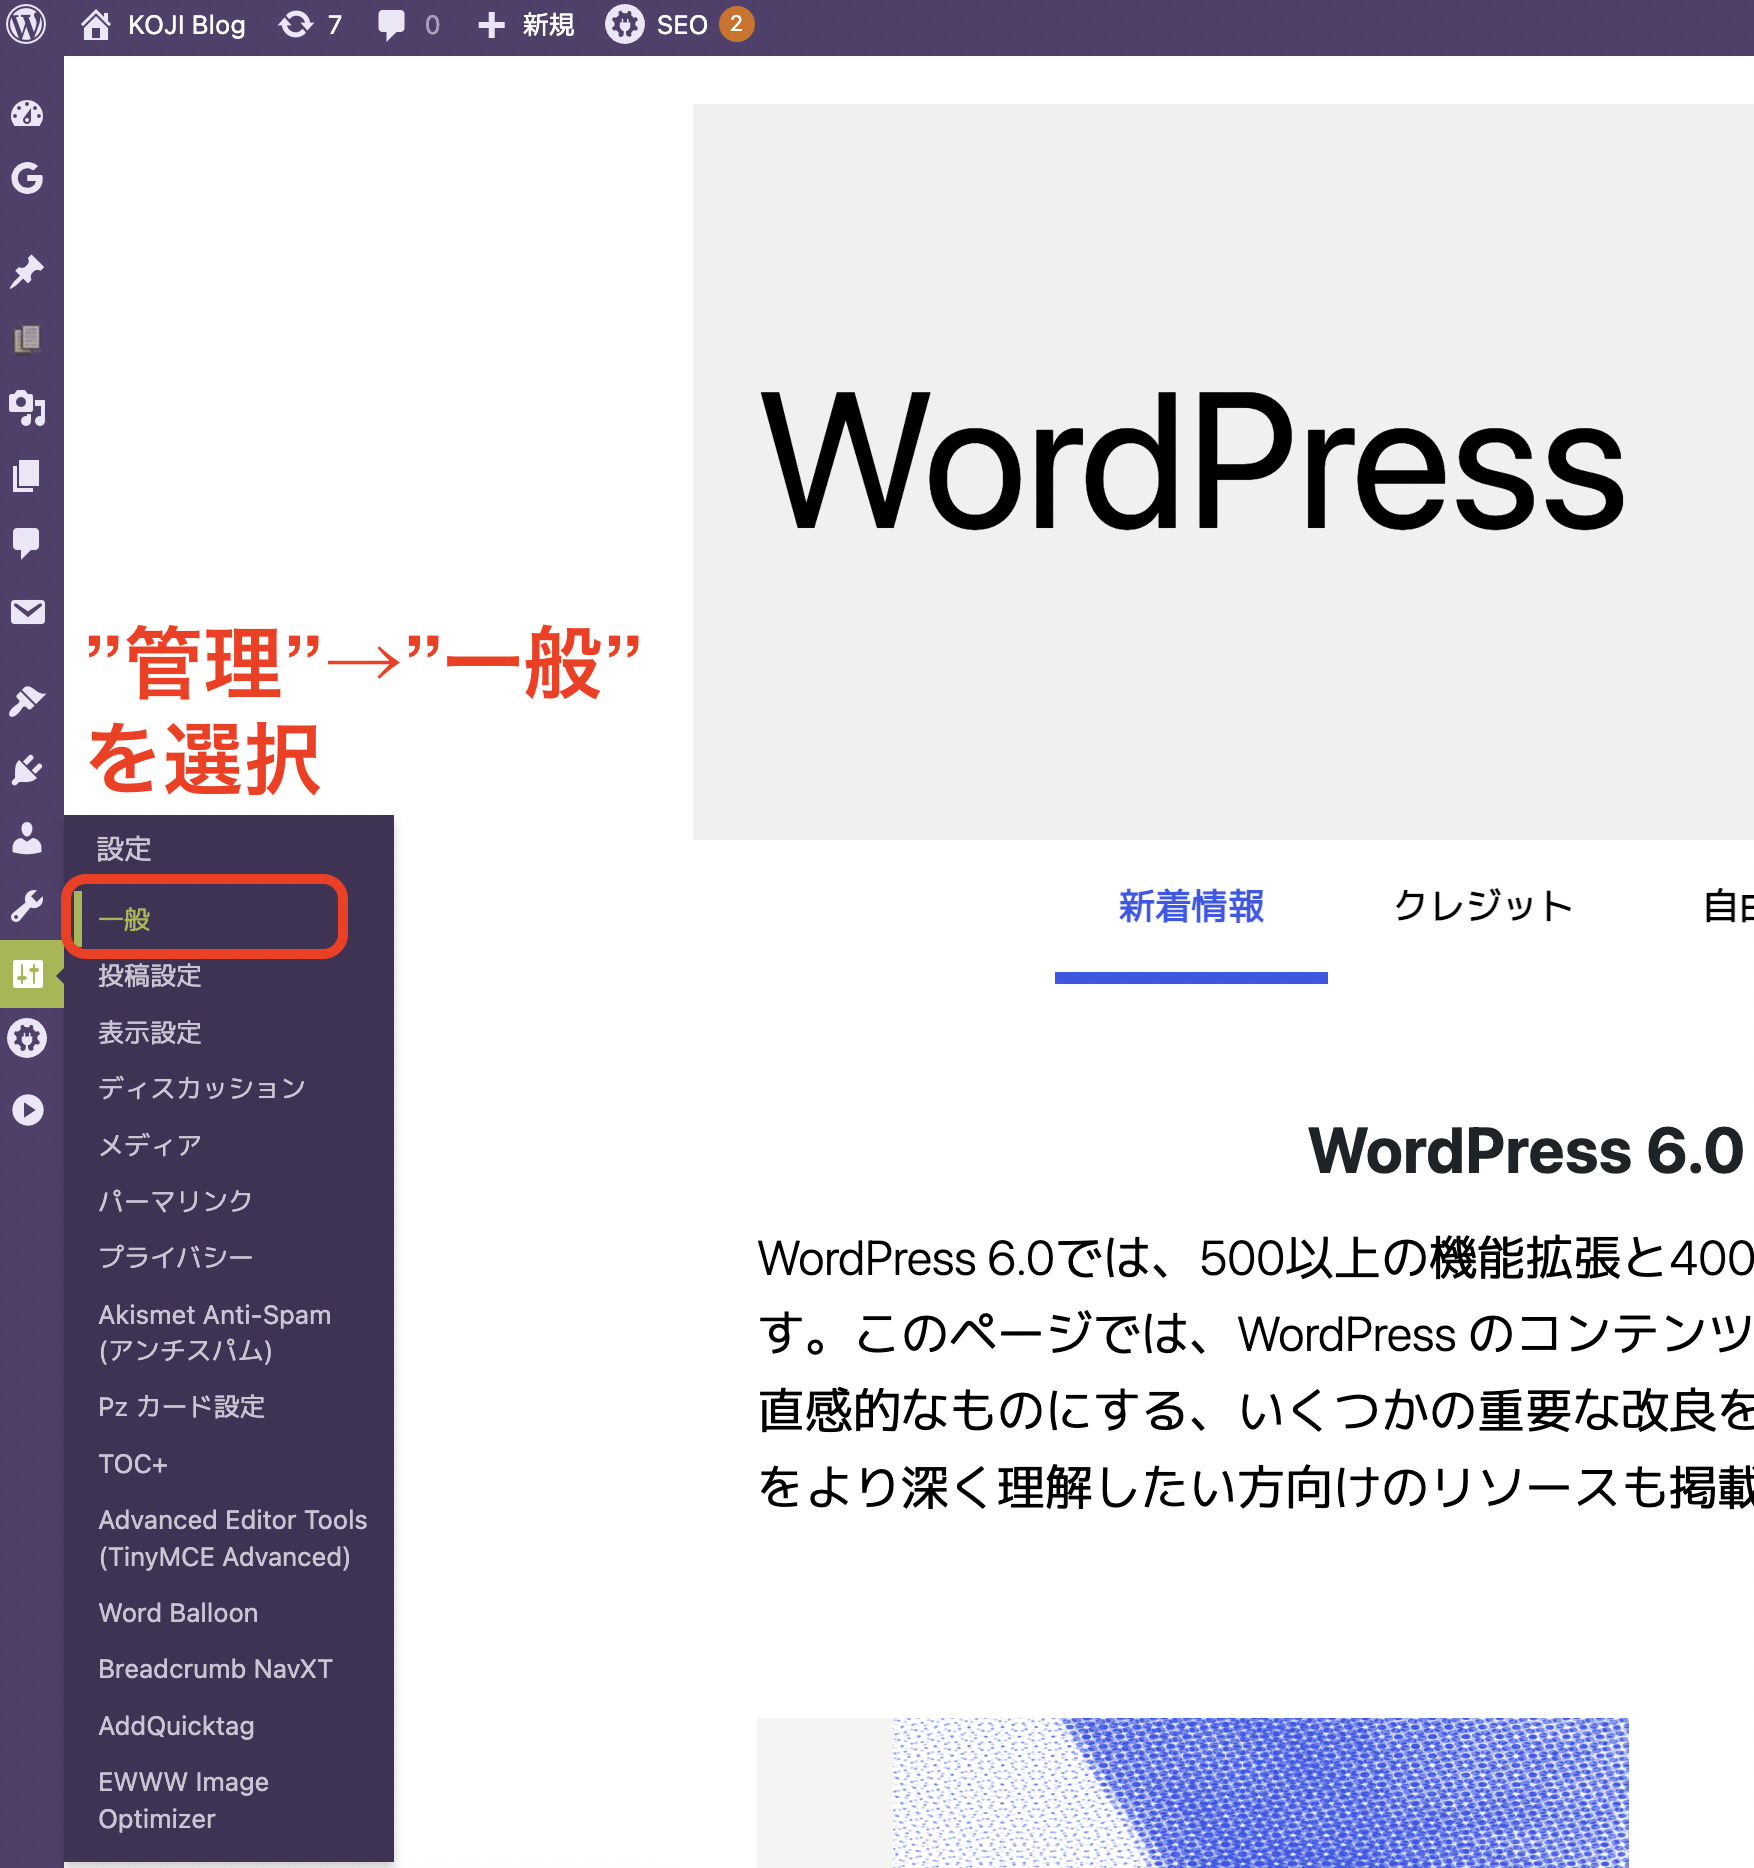
Task: Open the comments bubble in the admin bar
Action: click(391, 25)
